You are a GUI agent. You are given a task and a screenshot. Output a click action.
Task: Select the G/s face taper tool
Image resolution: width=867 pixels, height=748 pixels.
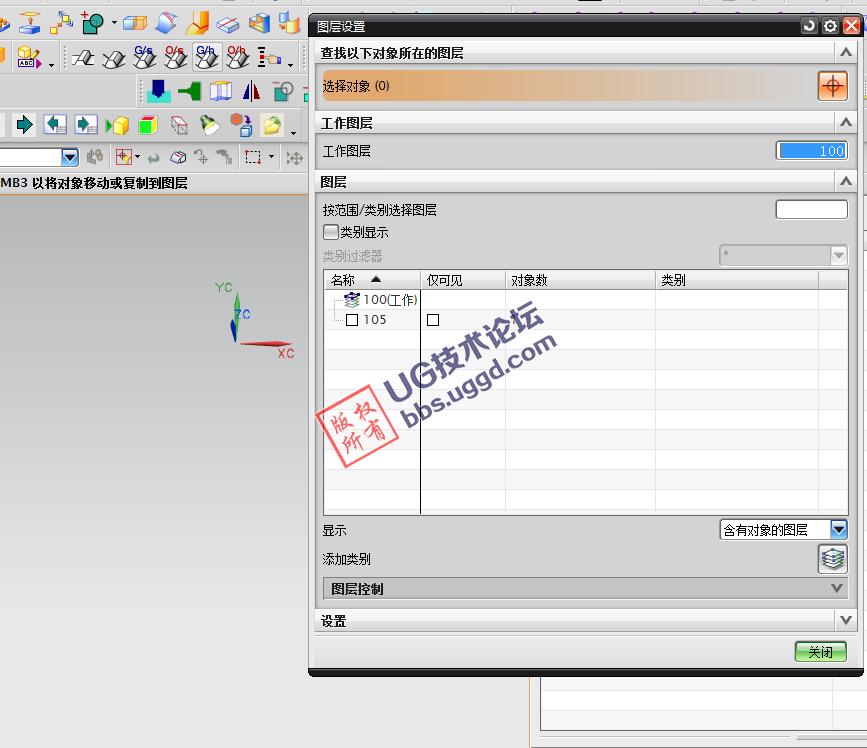145,59
